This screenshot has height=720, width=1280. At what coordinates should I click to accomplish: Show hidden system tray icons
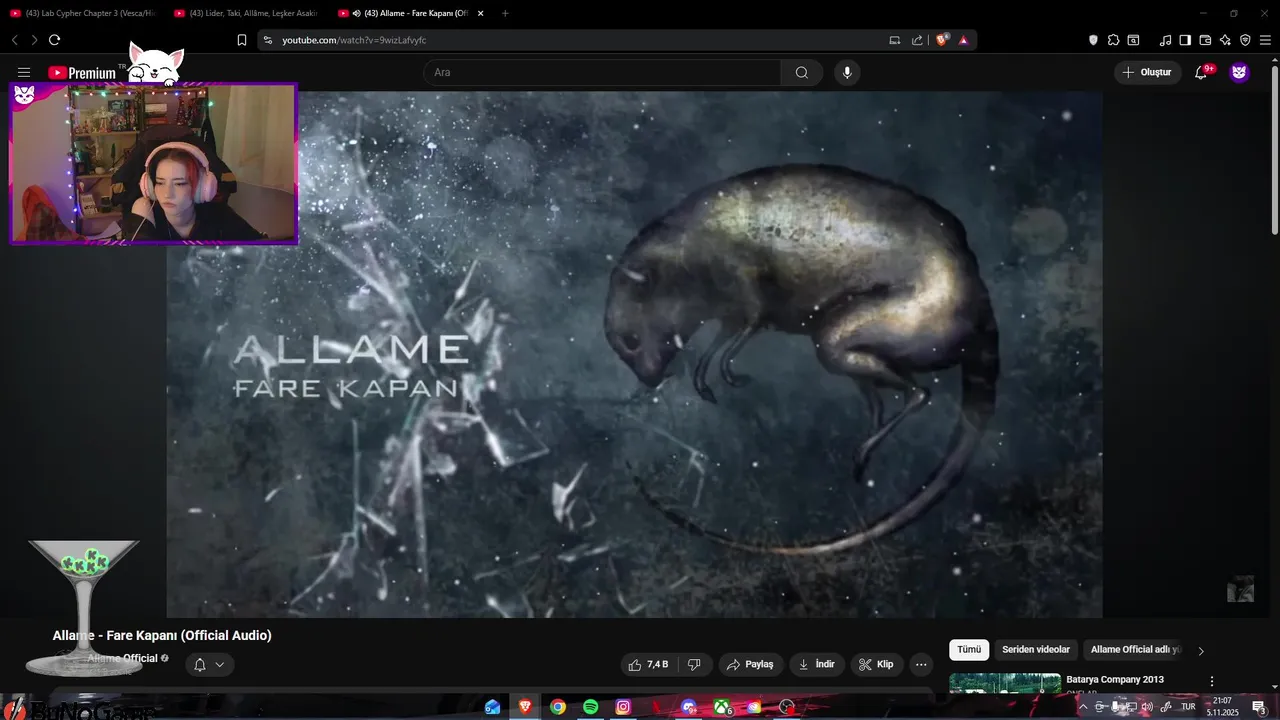coord(1082,707)
